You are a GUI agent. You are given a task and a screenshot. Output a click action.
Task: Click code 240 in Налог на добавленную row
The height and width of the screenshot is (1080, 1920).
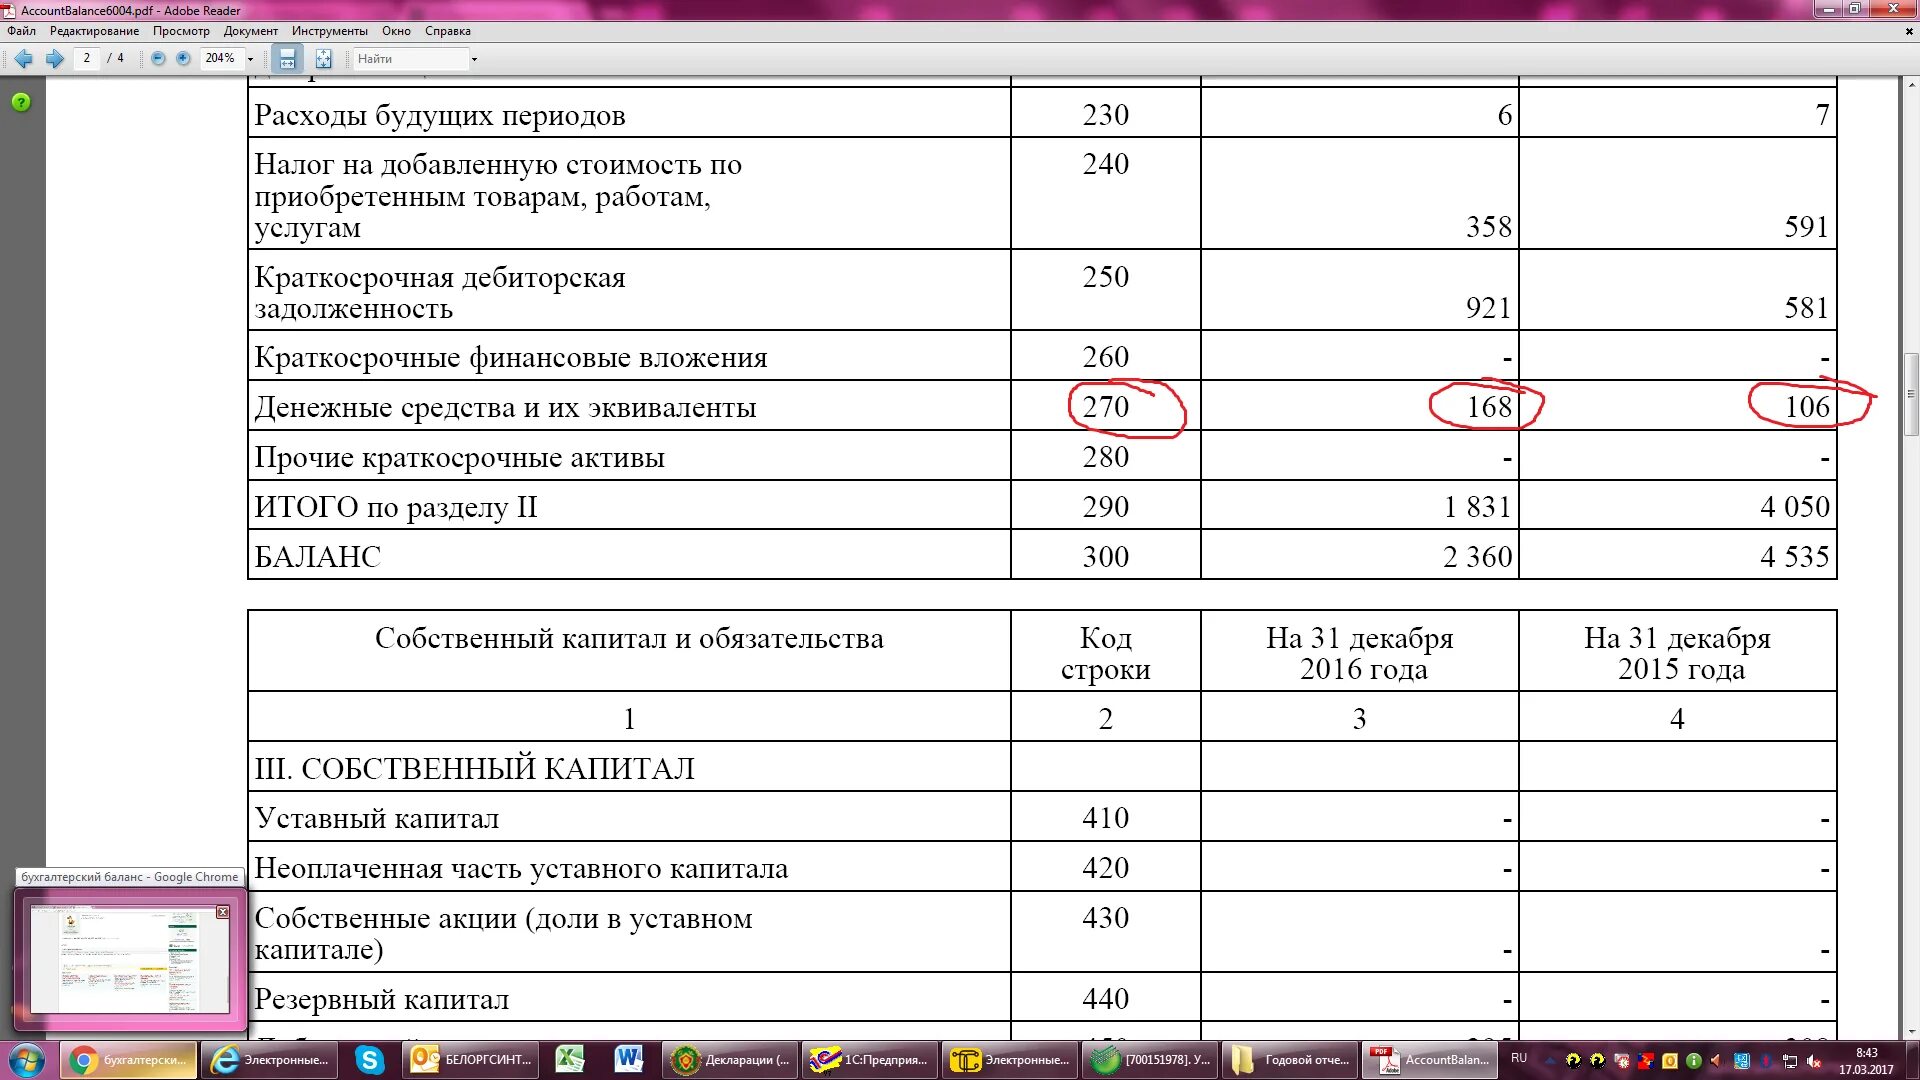(1105, 164)
